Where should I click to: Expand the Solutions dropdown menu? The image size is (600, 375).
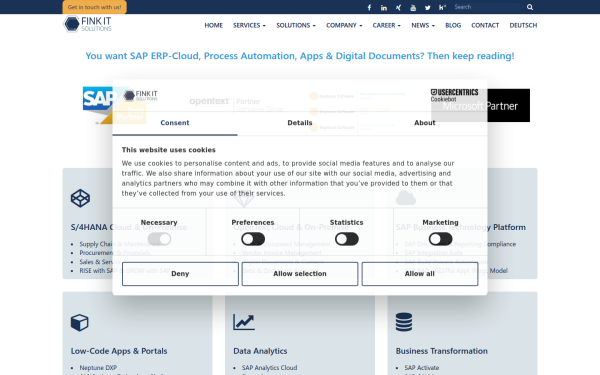pyautogui.click(x=296, y=25)
